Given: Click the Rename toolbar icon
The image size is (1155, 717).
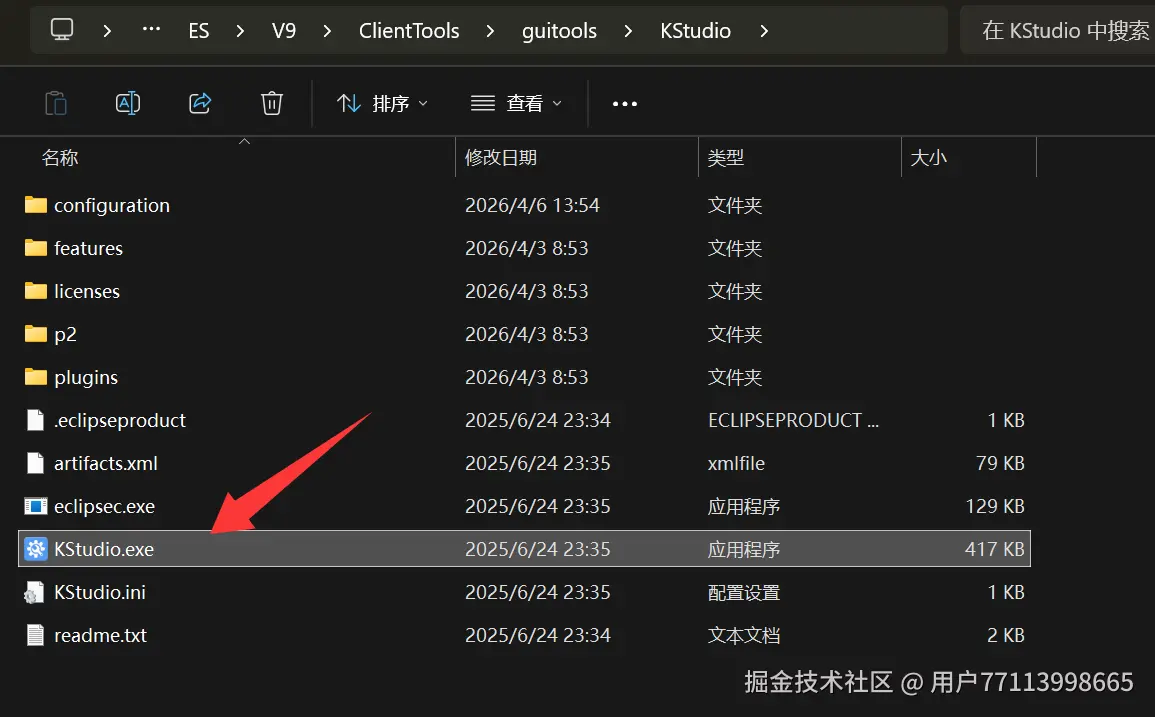Looking at the screenshot, I should coord(128,103).
